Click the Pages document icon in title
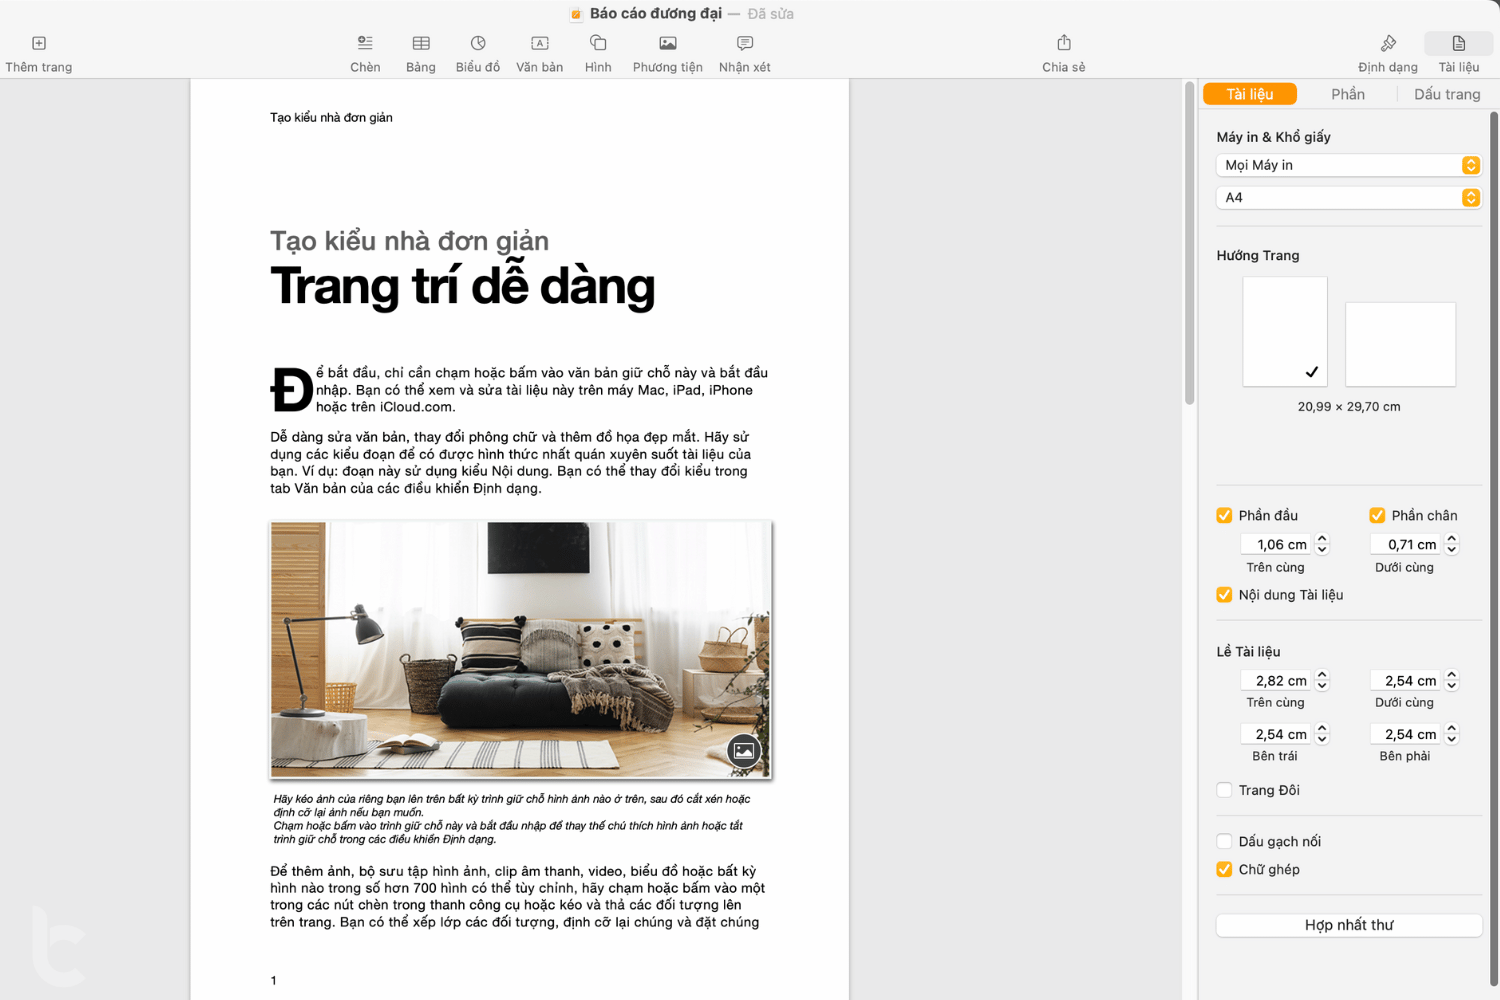The height and width of the screenshot is (1000, 1500). point(576,14)
